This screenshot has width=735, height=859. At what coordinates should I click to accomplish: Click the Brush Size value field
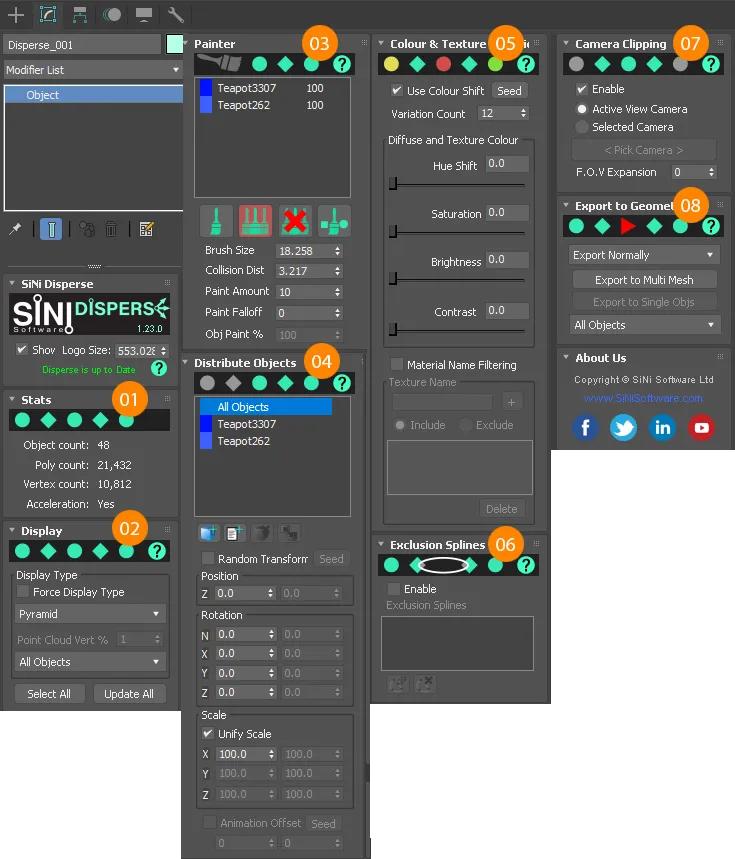click(303, 251)
